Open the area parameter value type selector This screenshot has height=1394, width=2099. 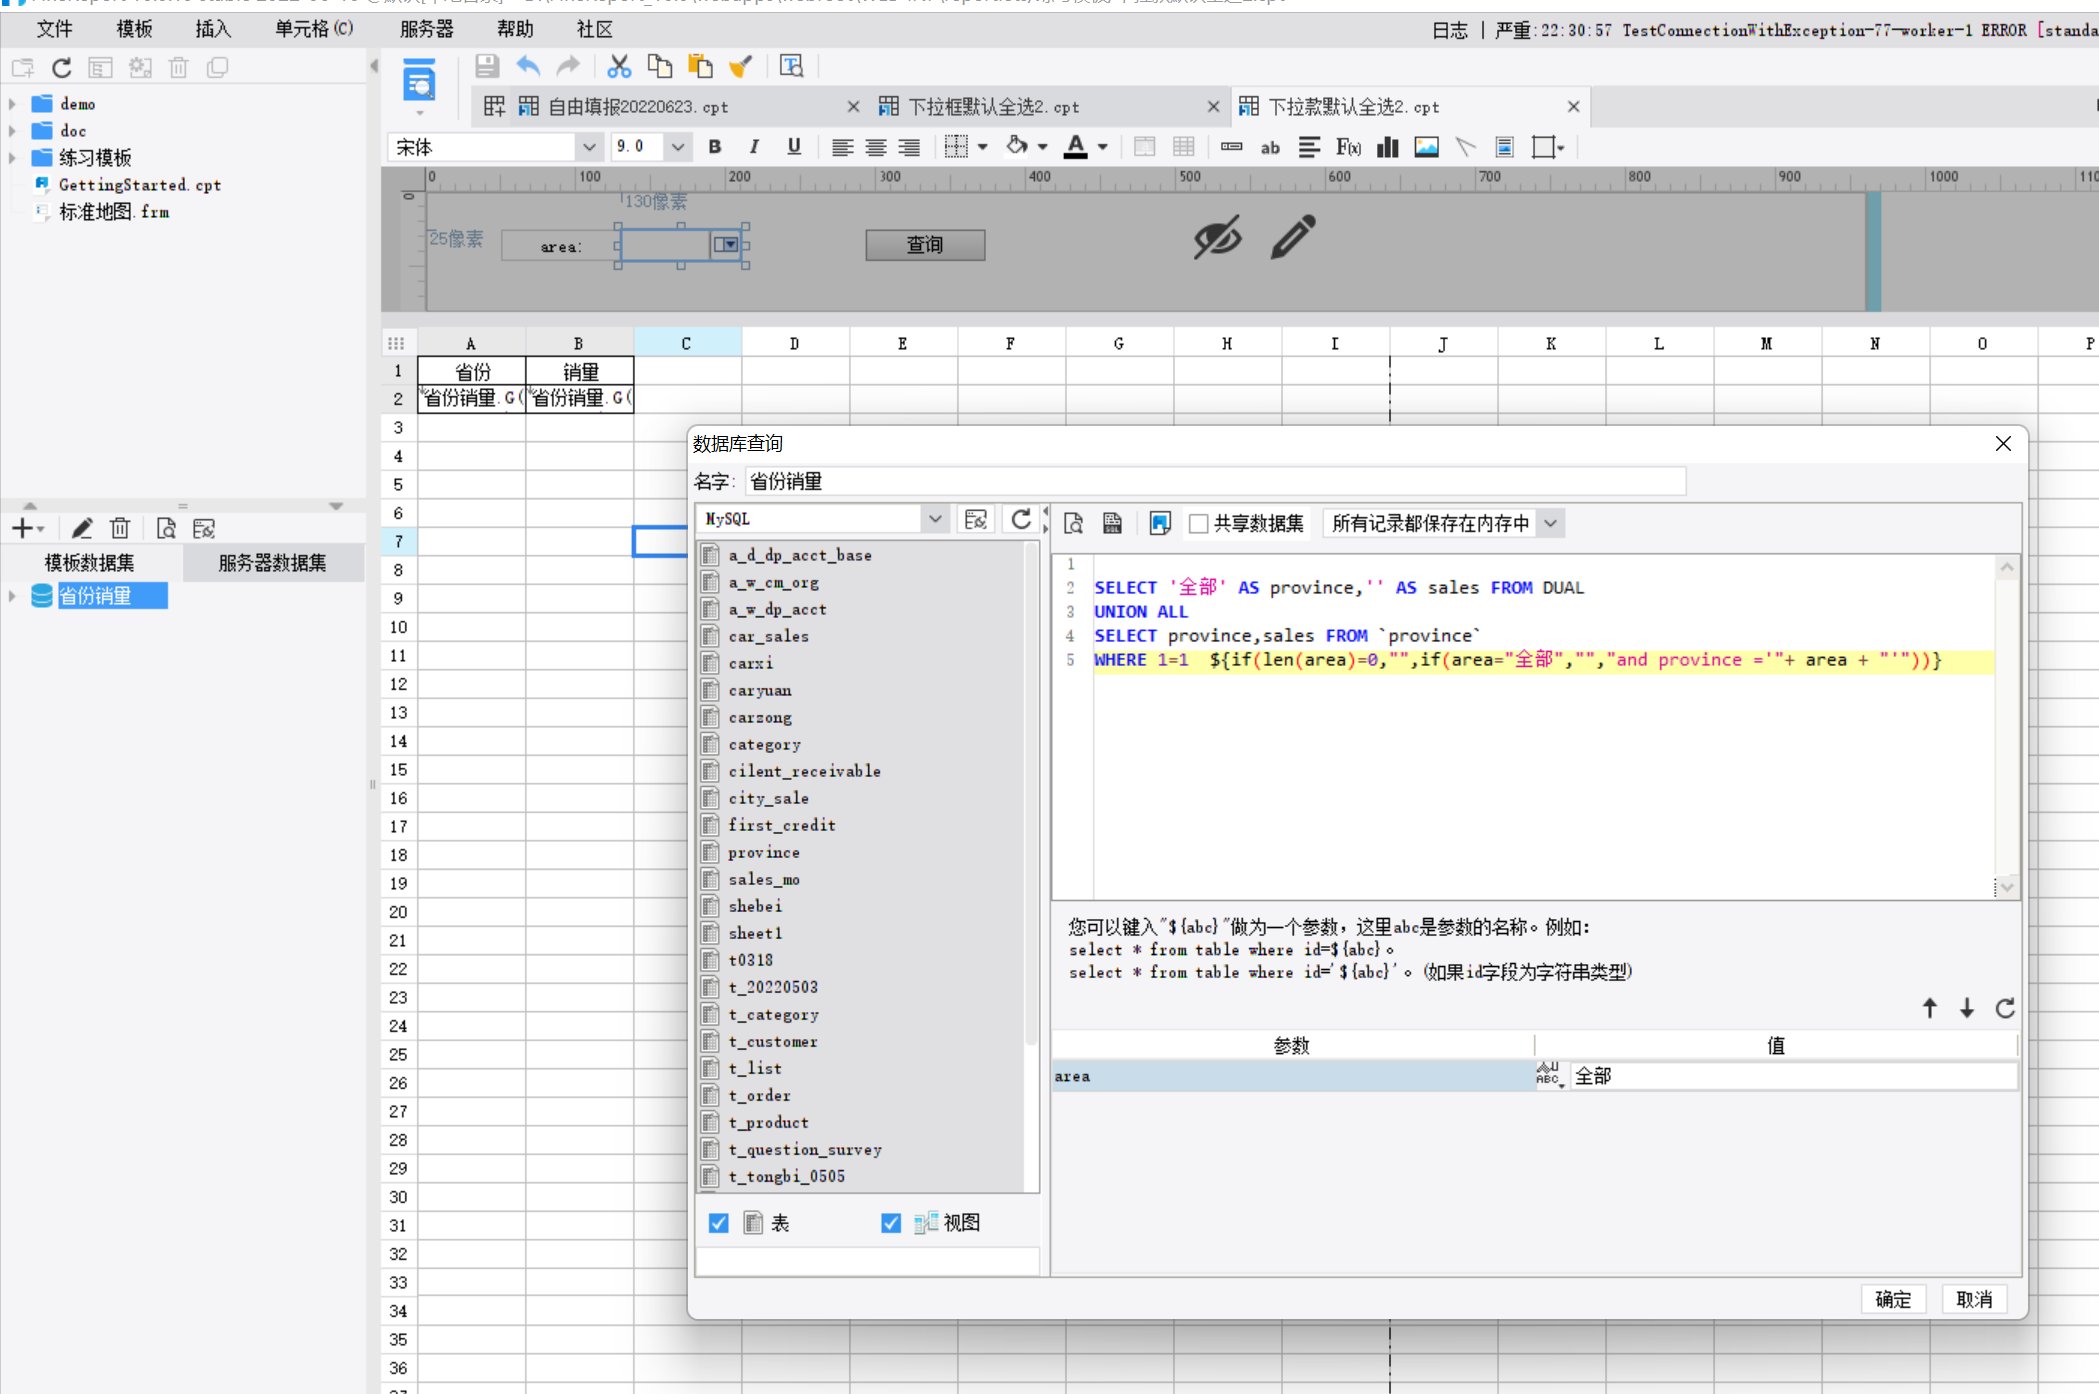[x=1550, y=1075]
